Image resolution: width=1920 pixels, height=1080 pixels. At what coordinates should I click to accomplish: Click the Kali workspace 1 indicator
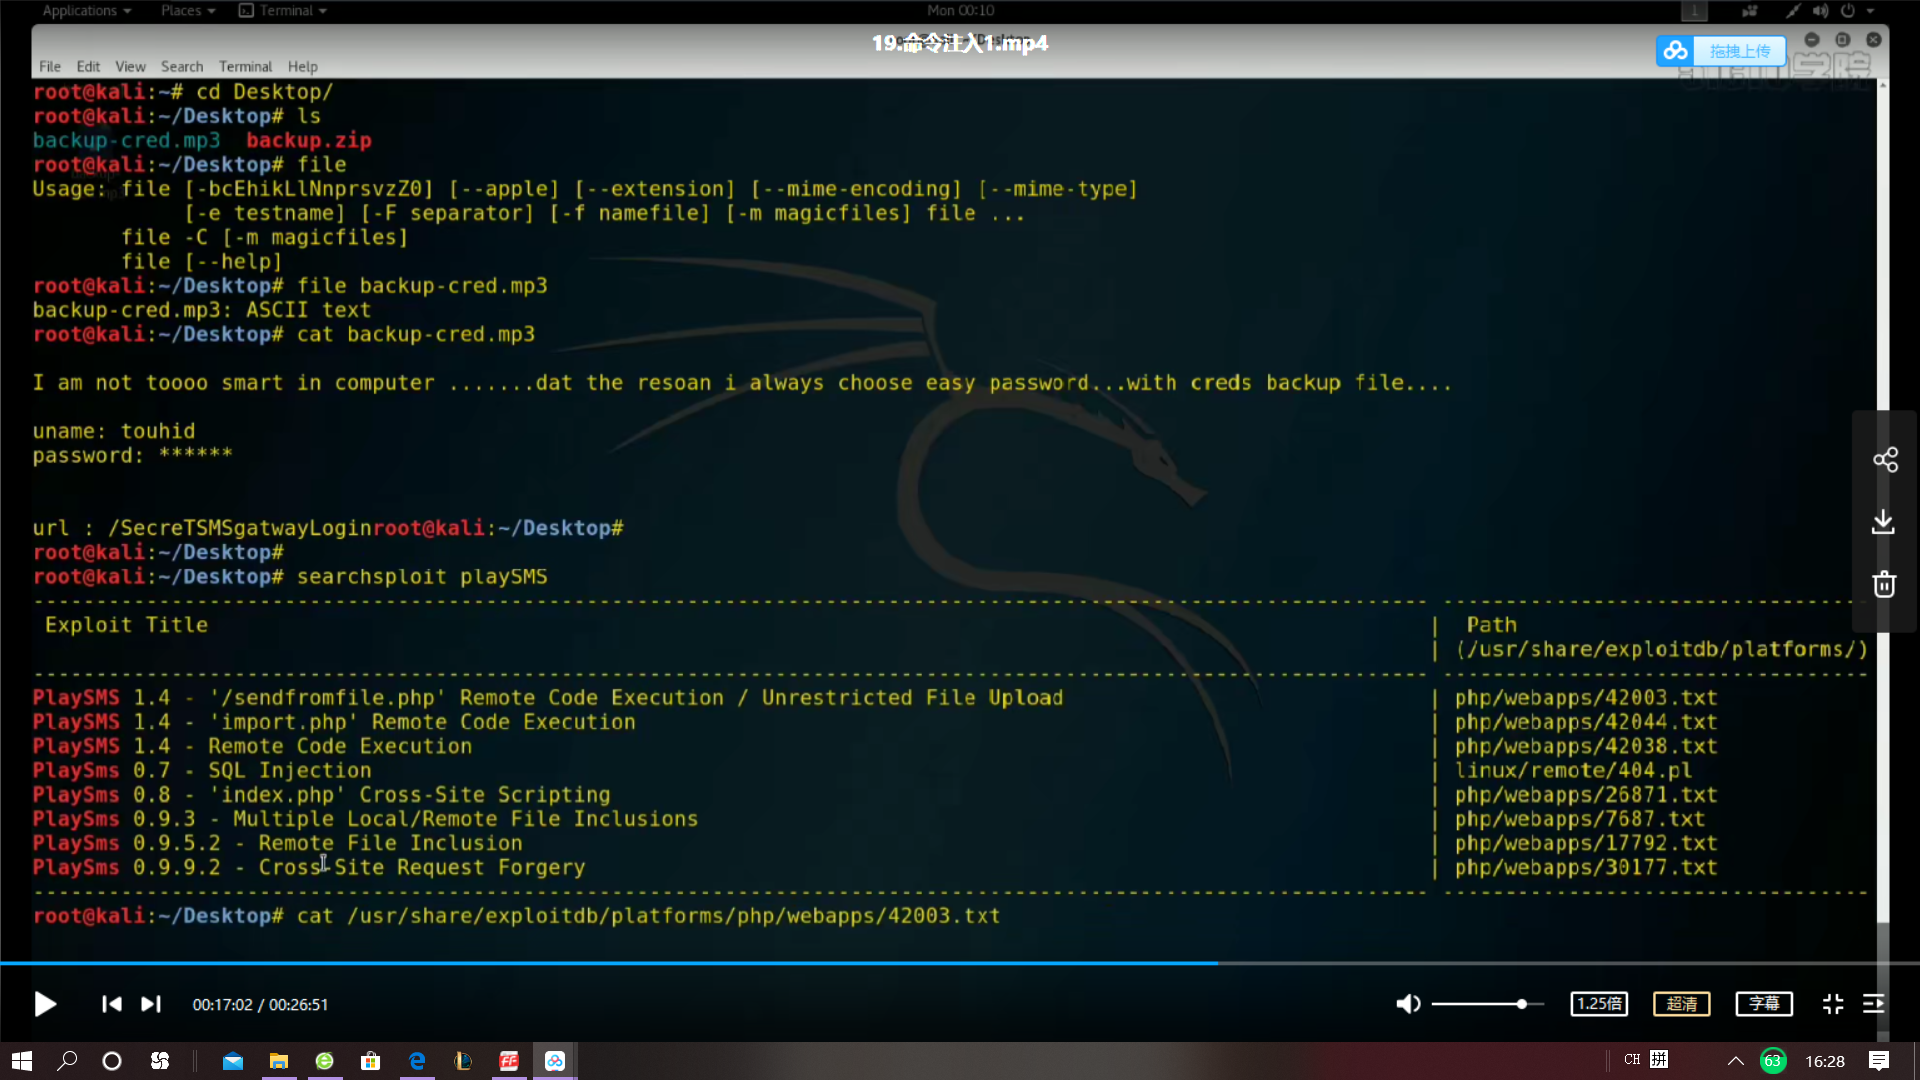tap(1694, 11)
